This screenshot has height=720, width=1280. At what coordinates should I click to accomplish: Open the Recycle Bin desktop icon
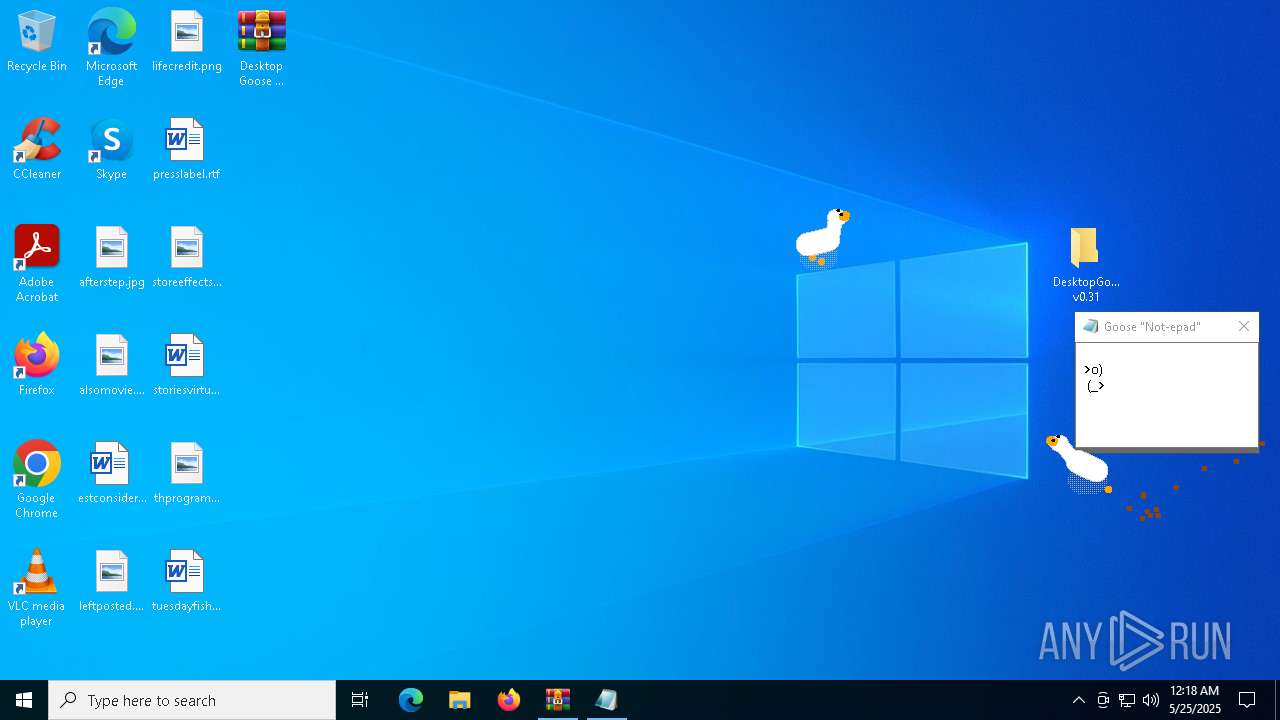[x=37, y=42]
